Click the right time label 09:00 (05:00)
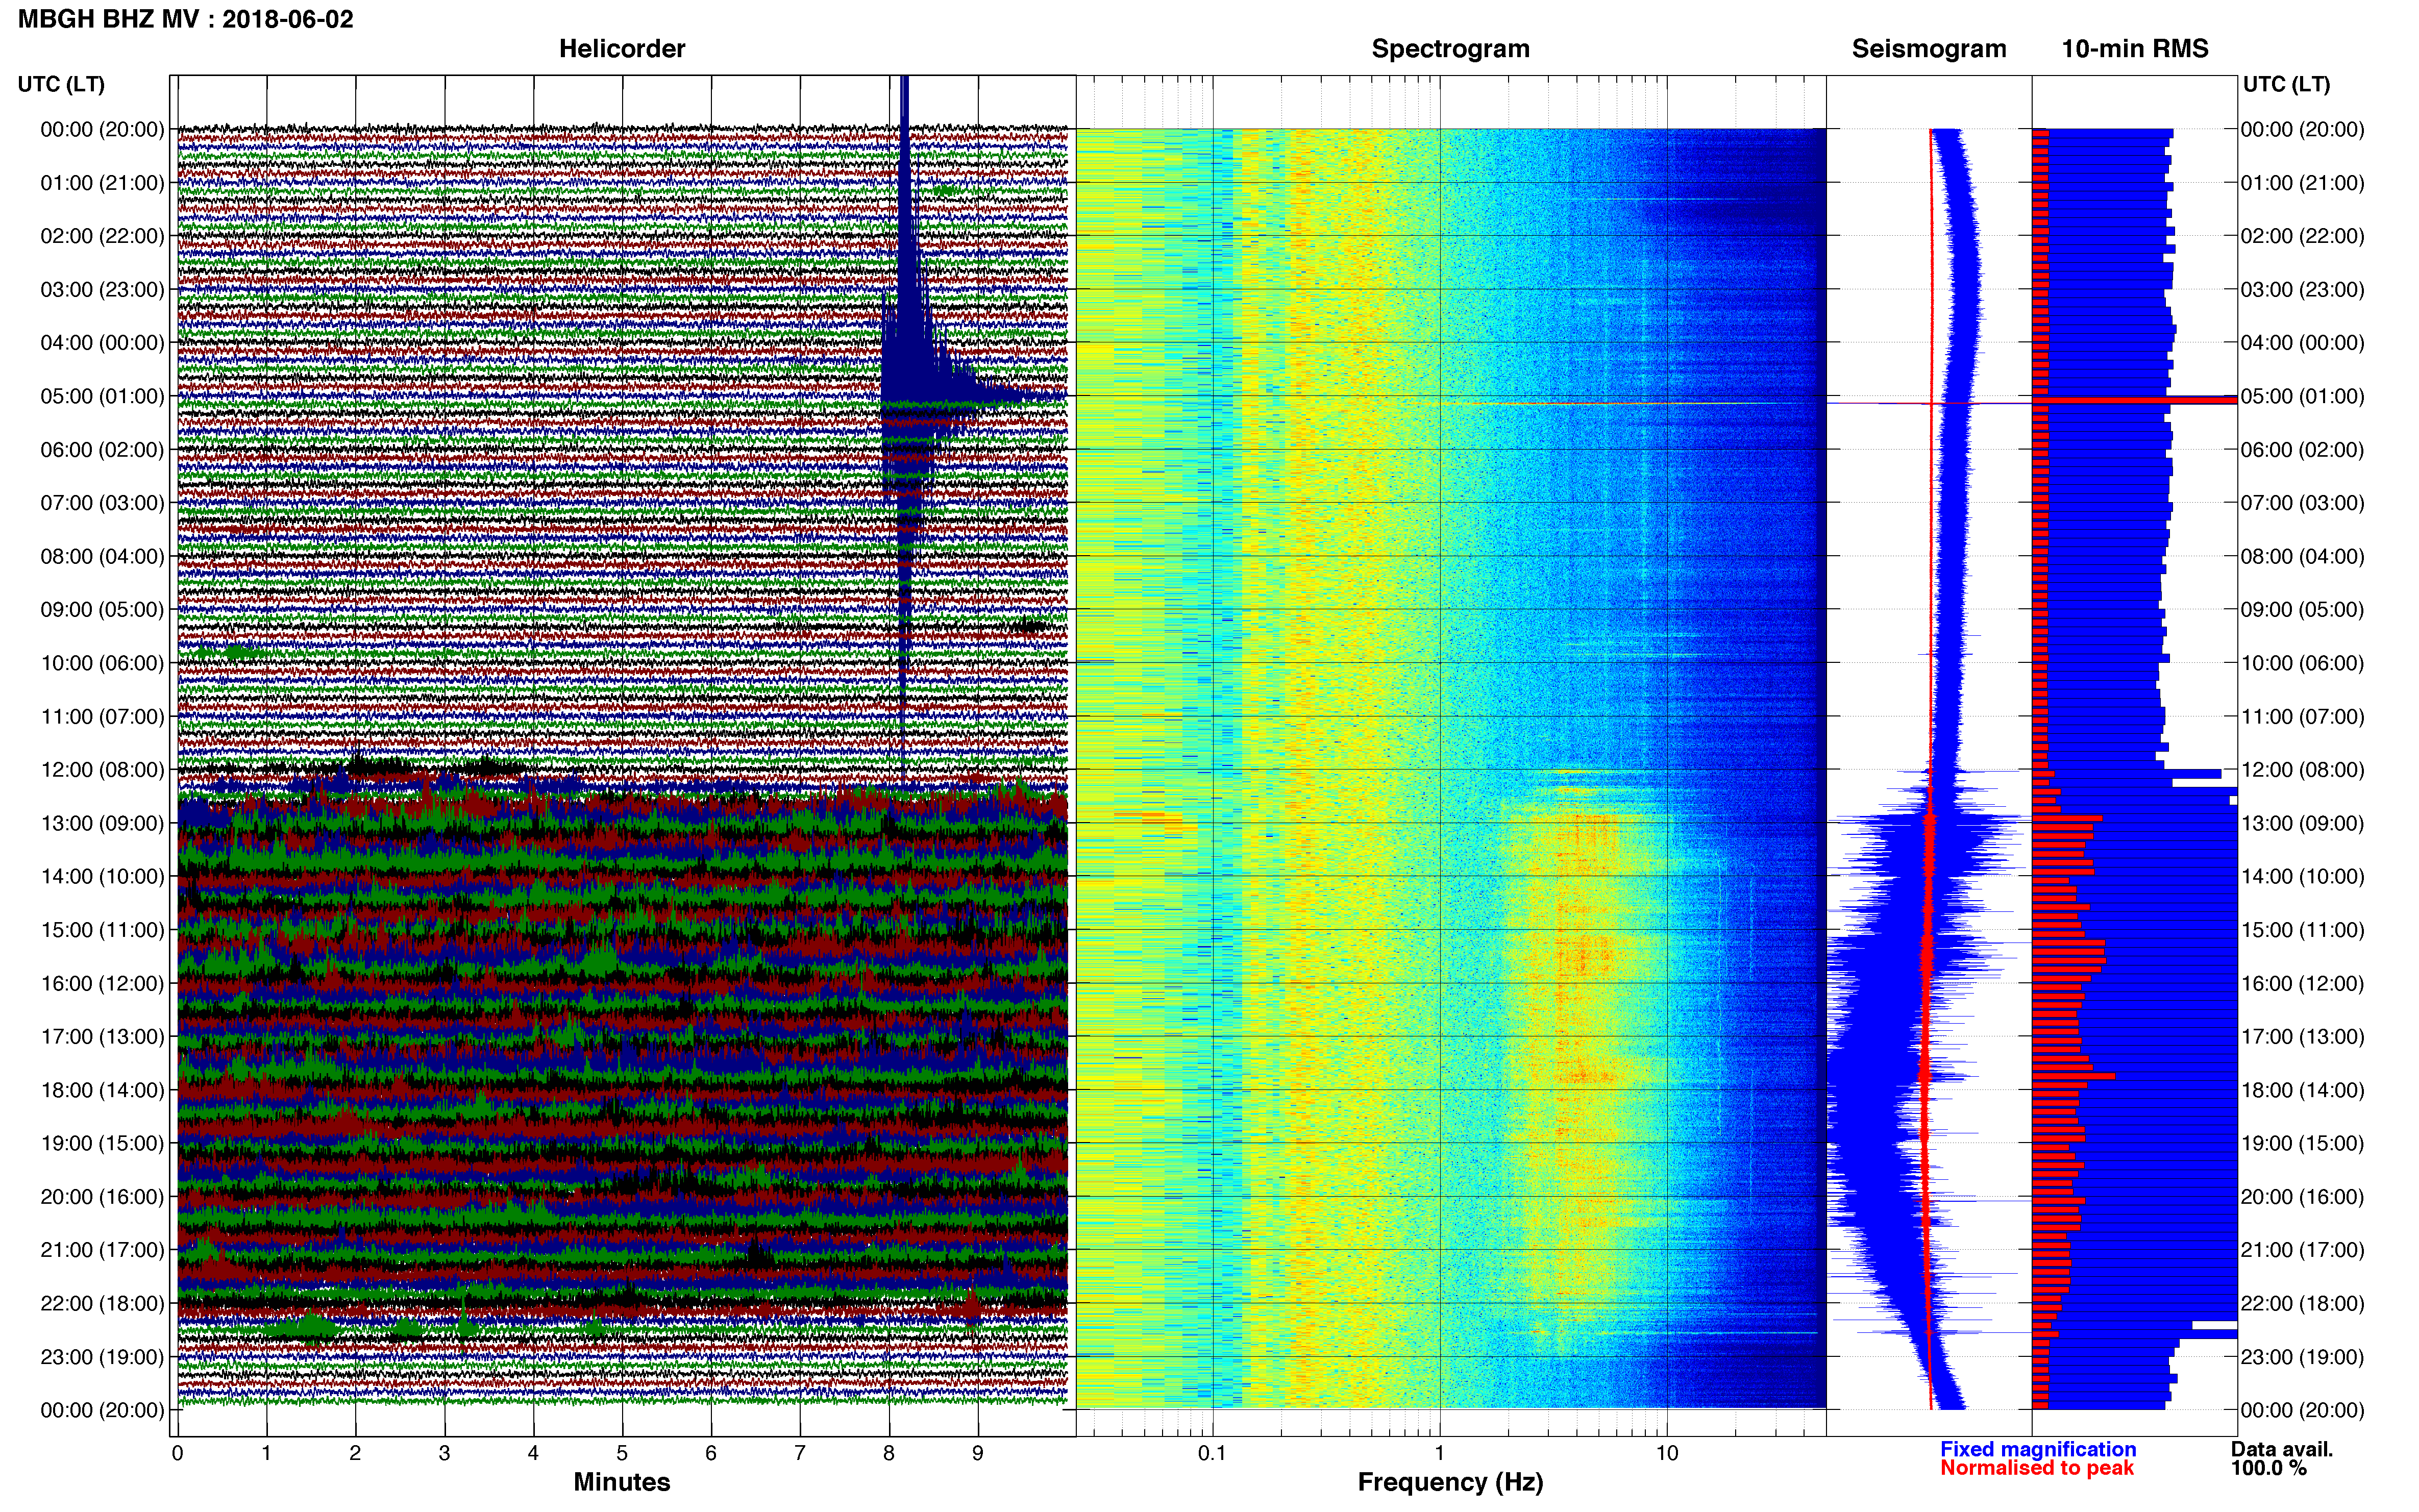Viewport: 2419px width, 1512px height. pos(2303,610)
